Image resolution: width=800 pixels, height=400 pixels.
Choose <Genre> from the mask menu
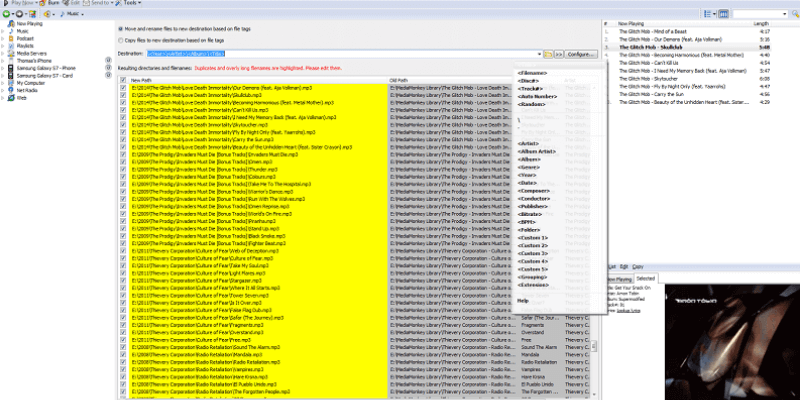[x=529, y=167]
